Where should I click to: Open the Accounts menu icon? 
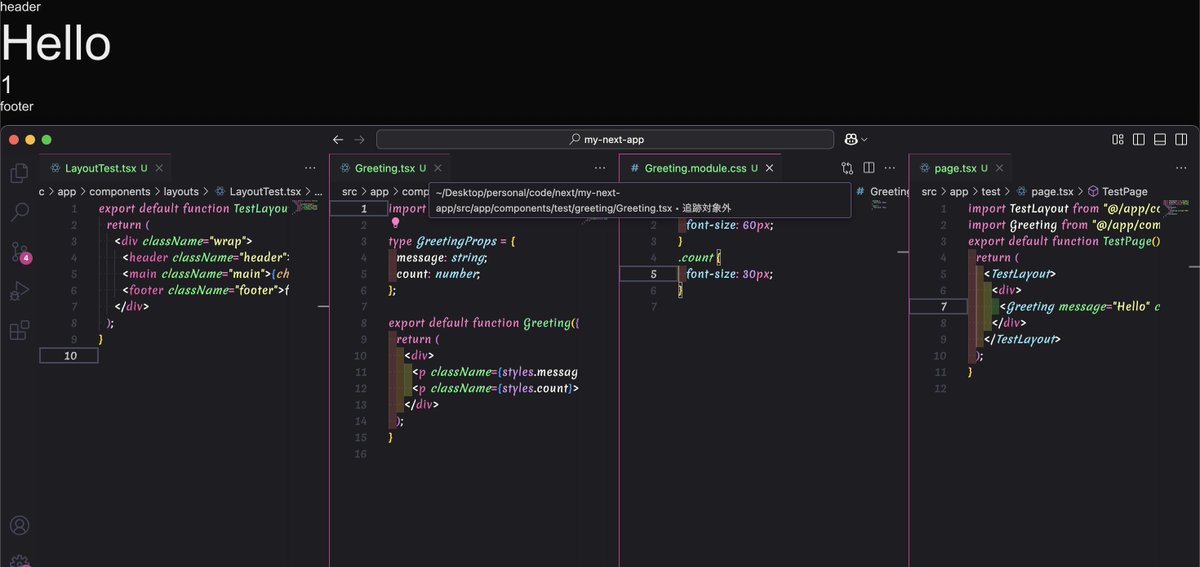(x=19, y=525)
